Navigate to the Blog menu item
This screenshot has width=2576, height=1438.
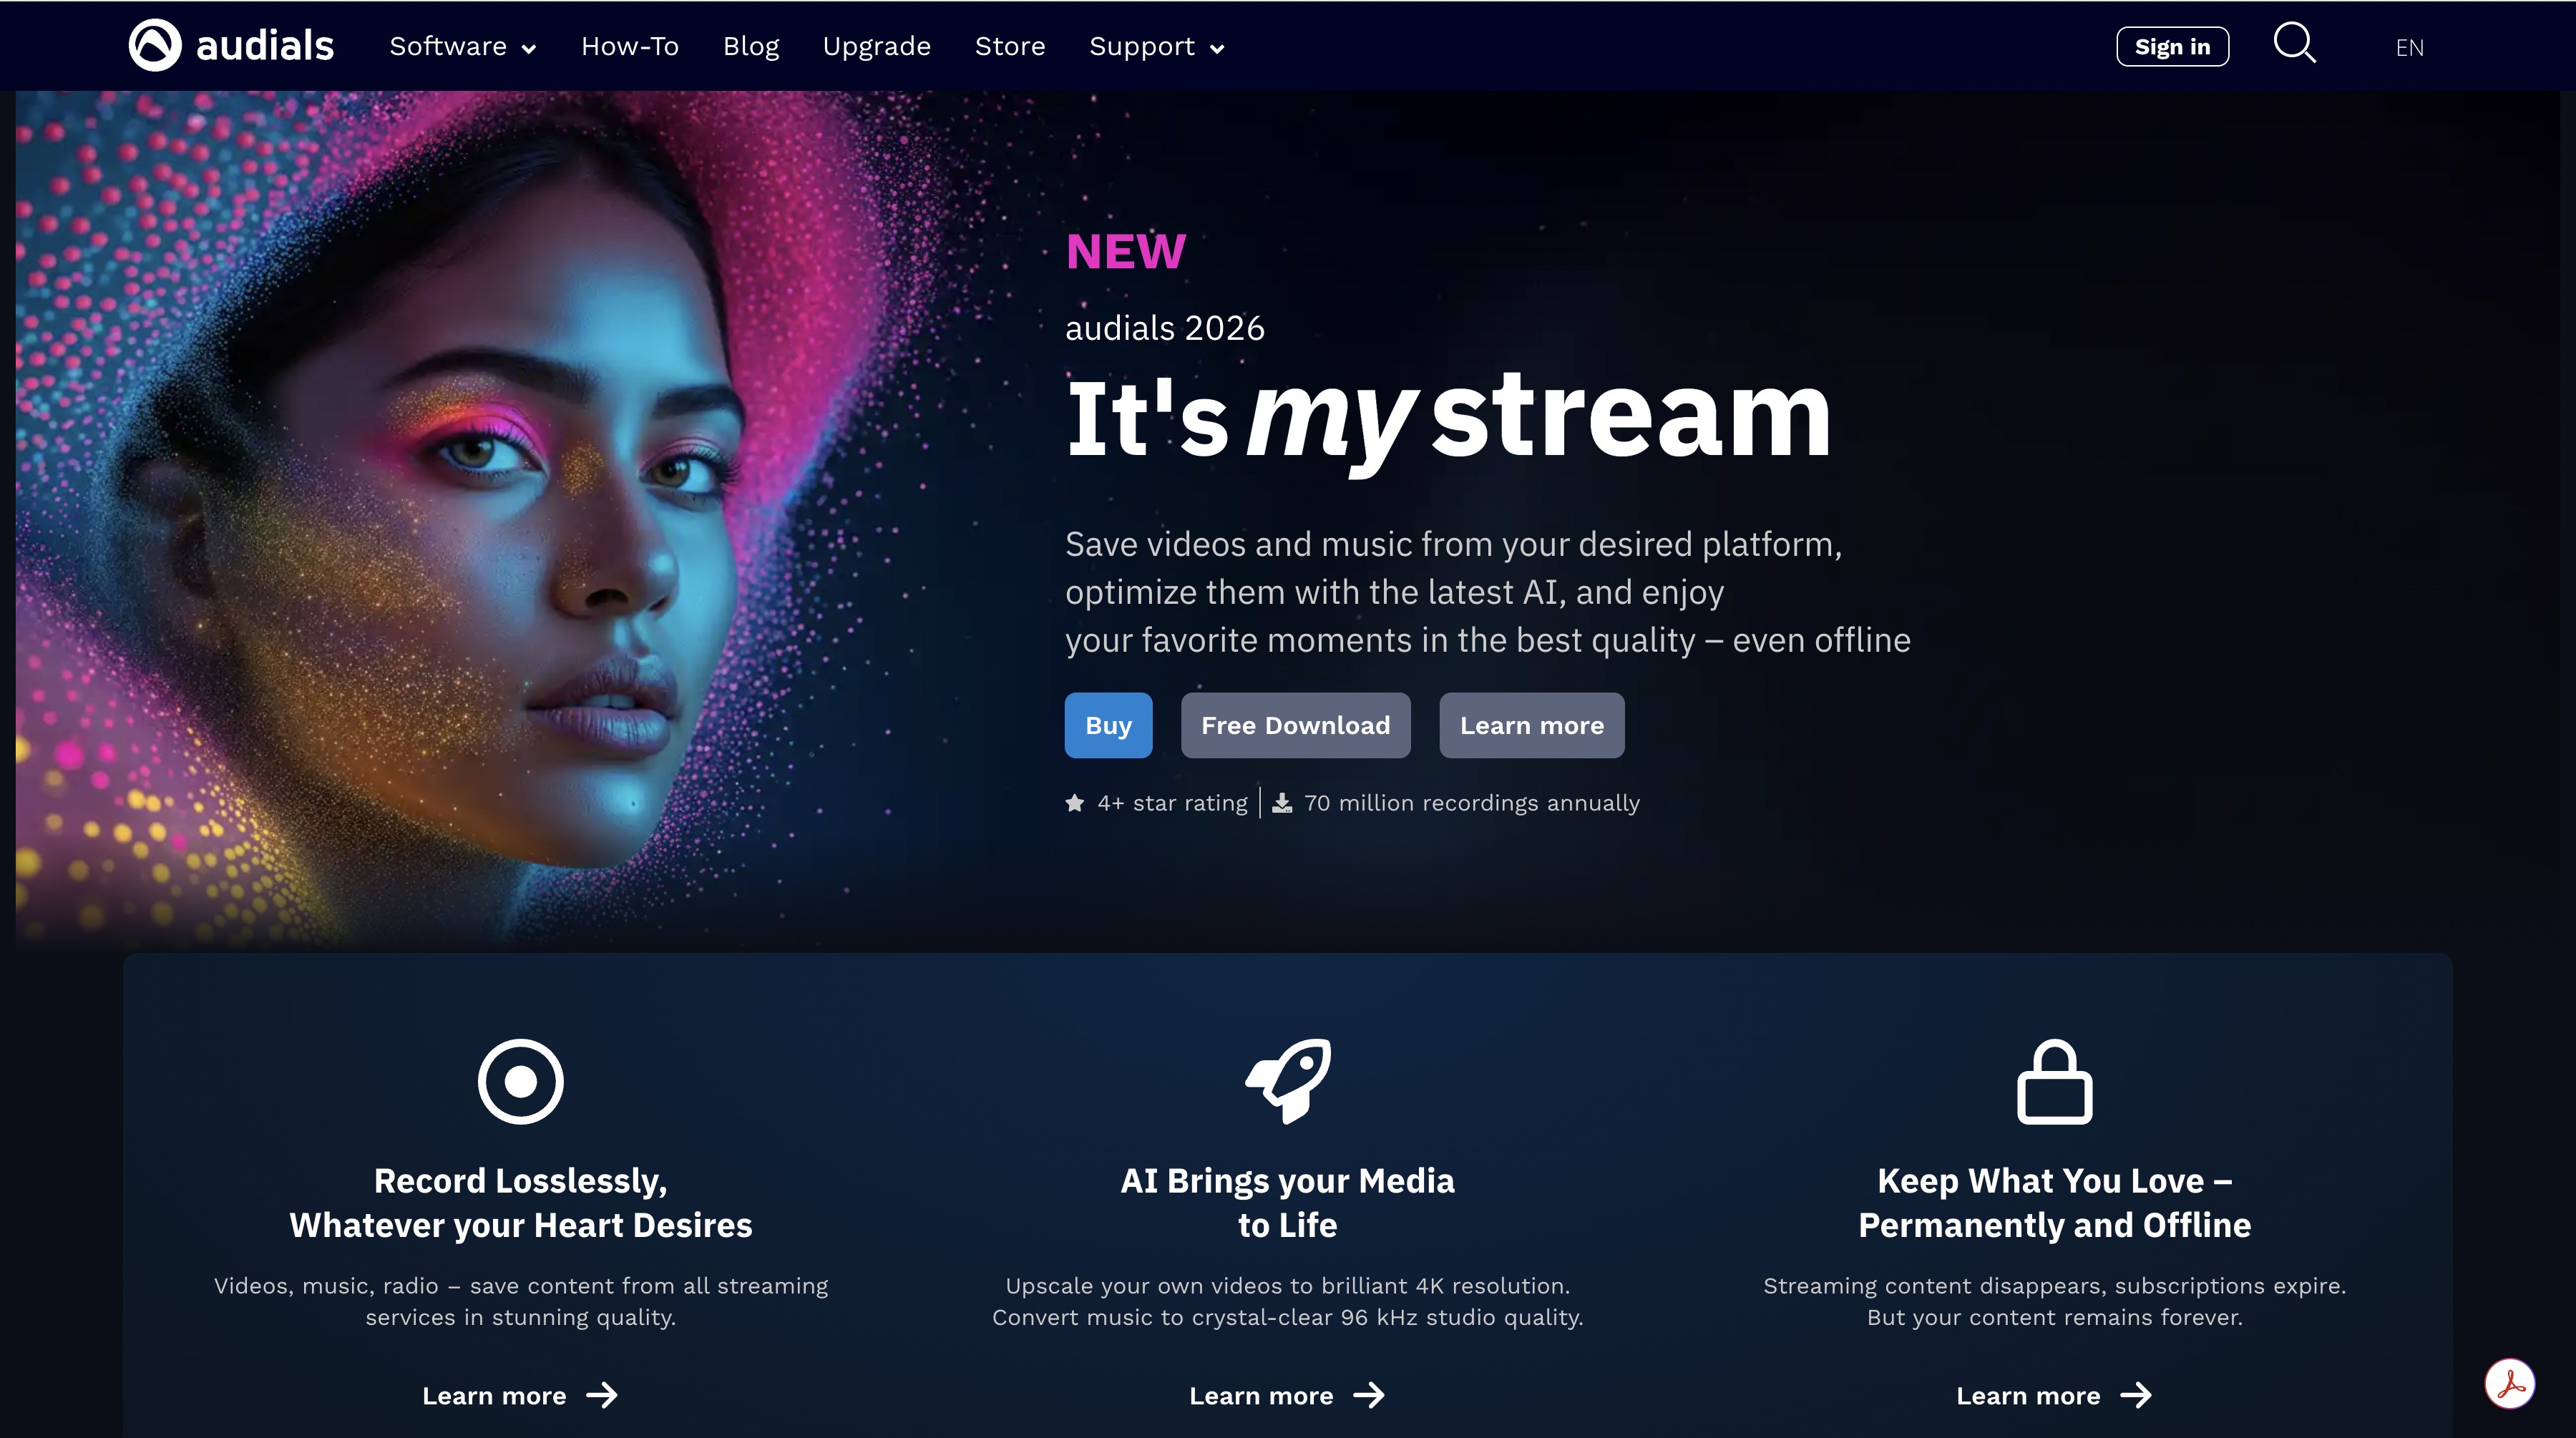[751, 46]
